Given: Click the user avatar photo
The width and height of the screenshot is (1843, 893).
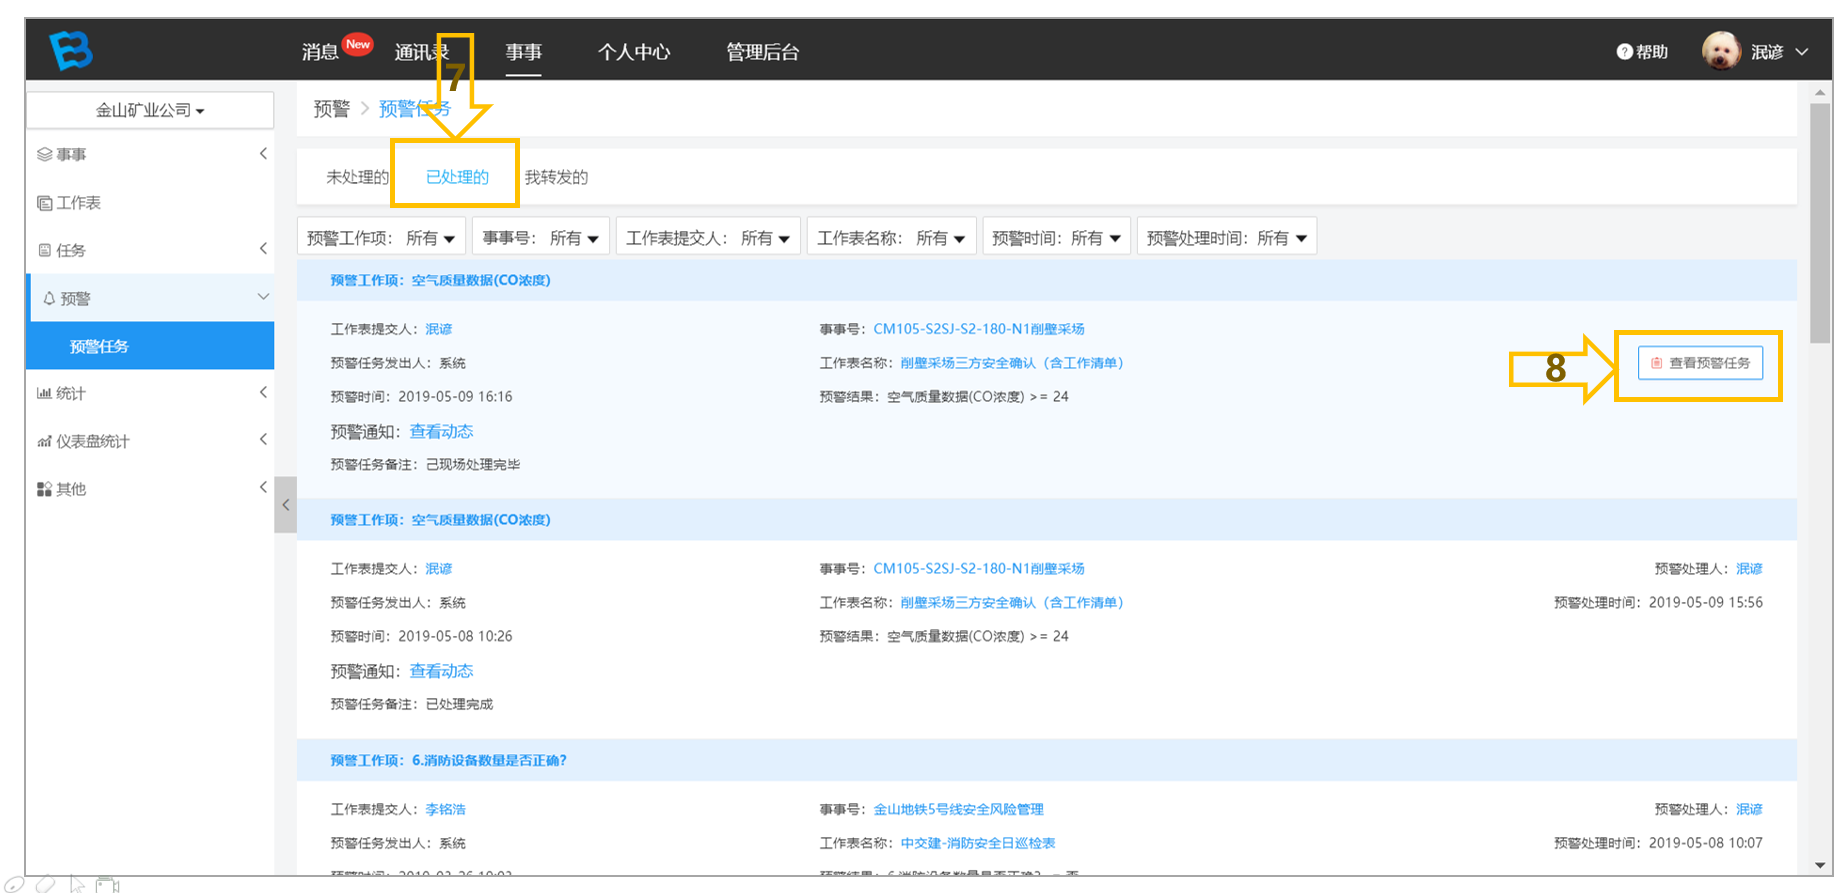Looking at the screenshot, I should [x=1721, y=51].
